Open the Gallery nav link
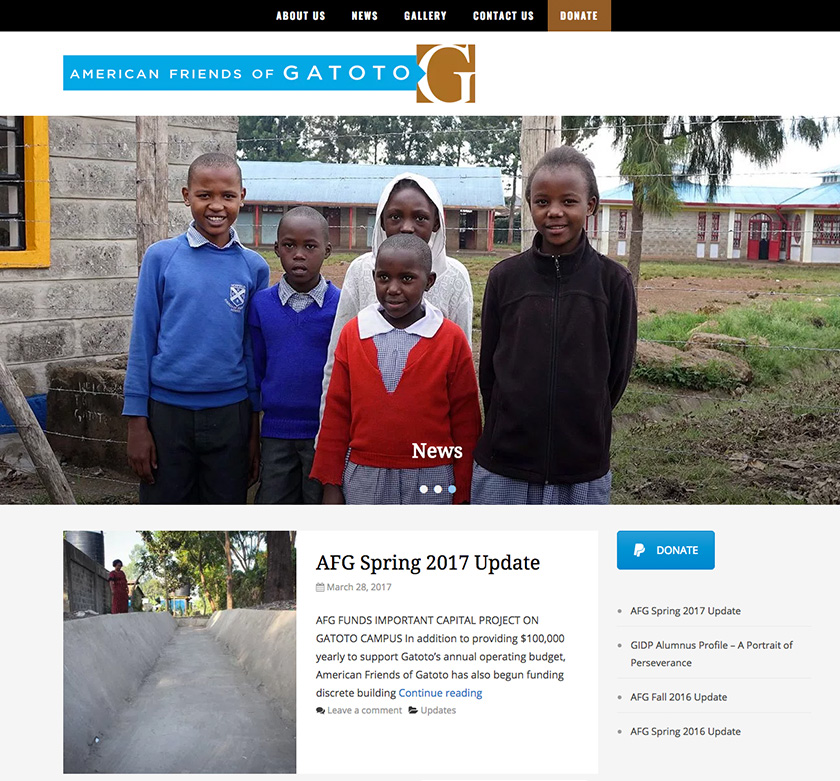This screenshot has width=840, height=781. [x=425, y=16]
